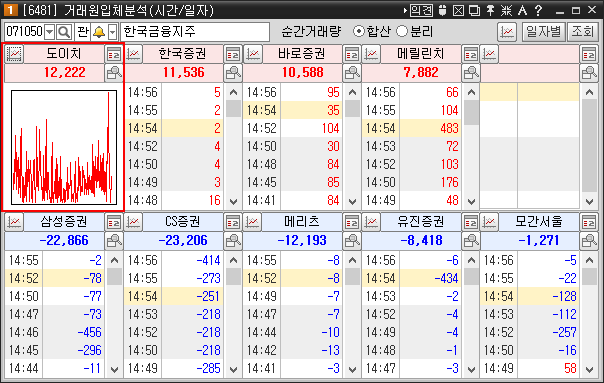Open chart icon for 한국증권 broker

[x=133, y=54]
